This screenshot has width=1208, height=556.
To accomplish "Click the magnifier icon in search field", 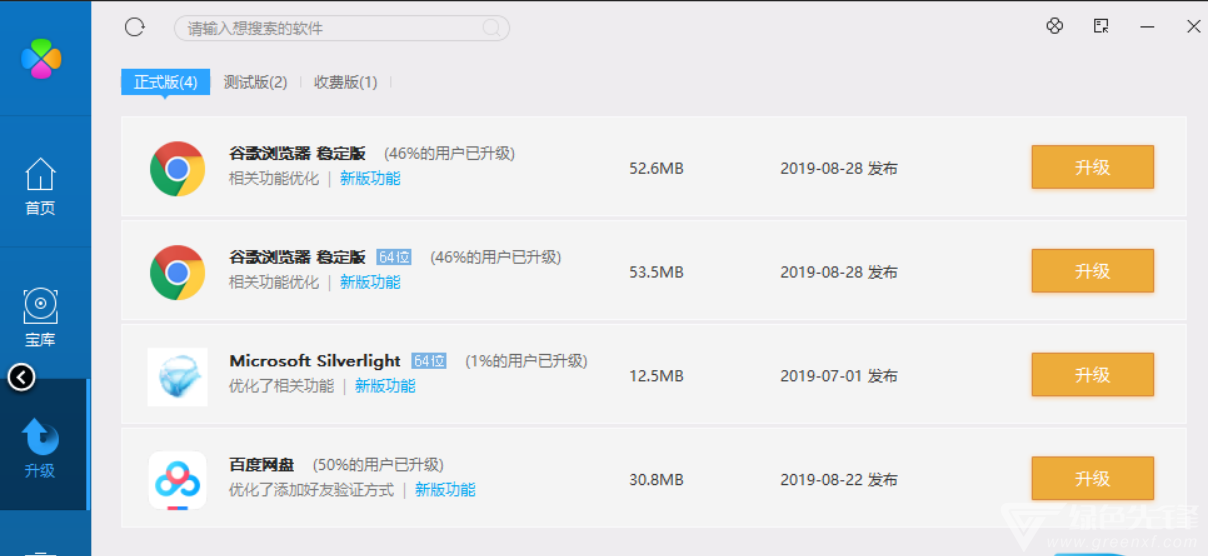I will pos(492,28).
